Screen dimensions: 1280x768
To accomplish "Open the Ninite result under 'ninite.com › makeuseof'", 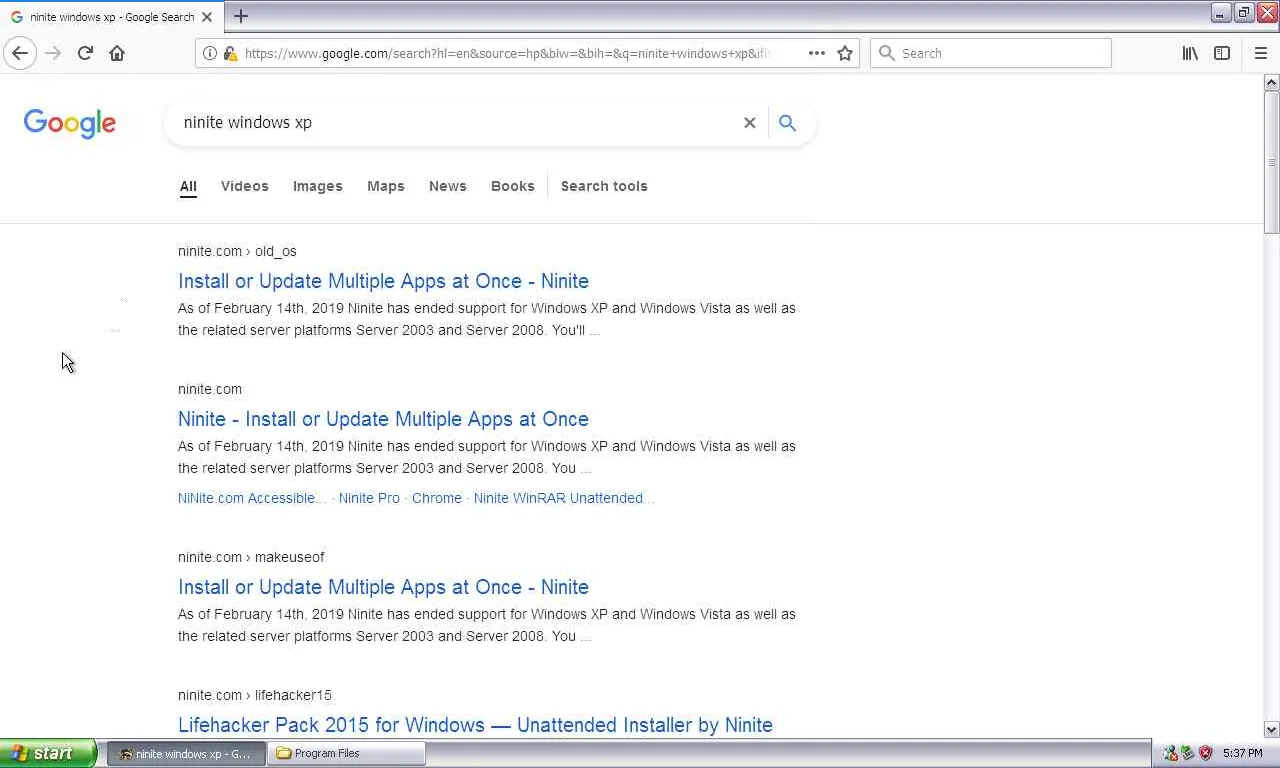I will coord(383,587).
